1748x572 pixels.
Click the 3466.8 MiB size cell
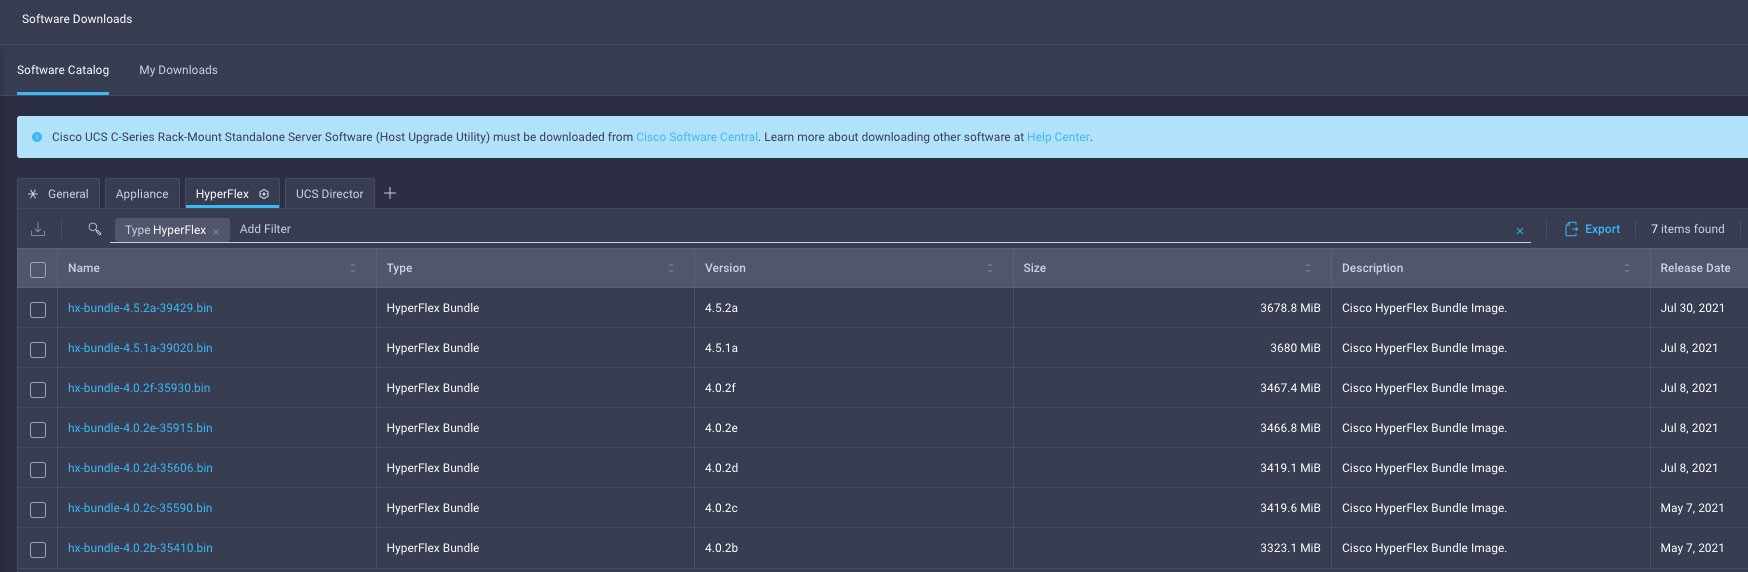[x=1290, y=428]
